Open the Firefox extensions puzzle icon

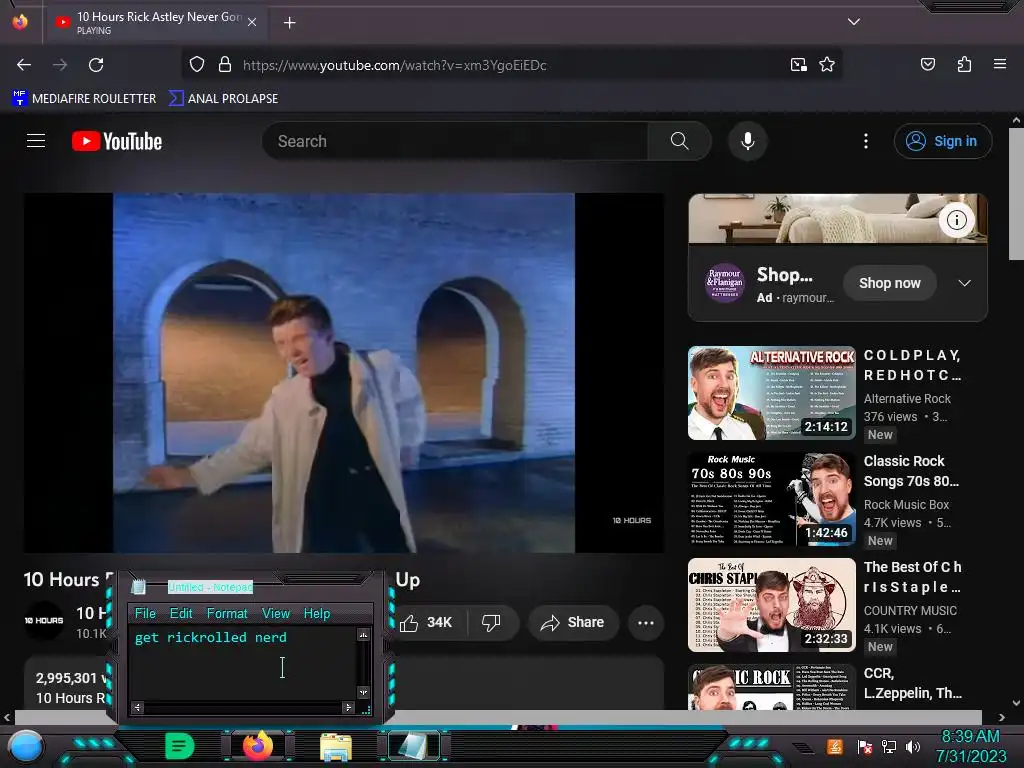click(x=964, y=64)
